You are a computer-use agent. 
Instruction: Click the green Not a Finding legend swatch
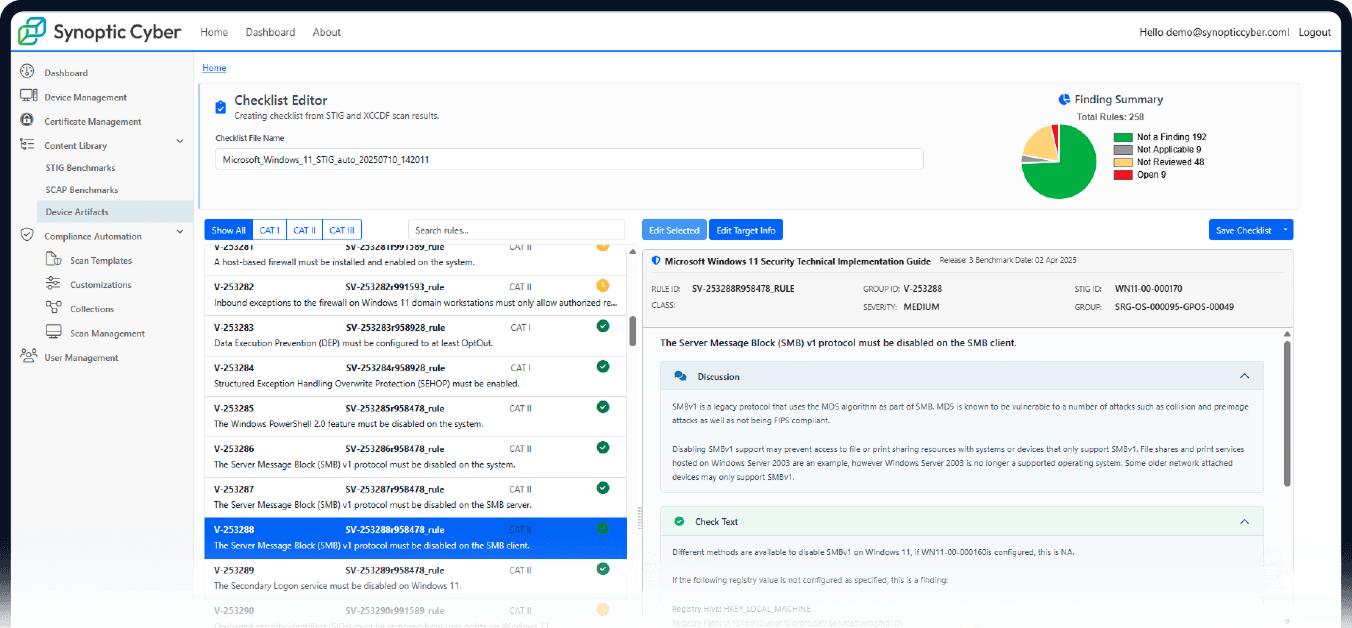click(x=1122, y=137)
